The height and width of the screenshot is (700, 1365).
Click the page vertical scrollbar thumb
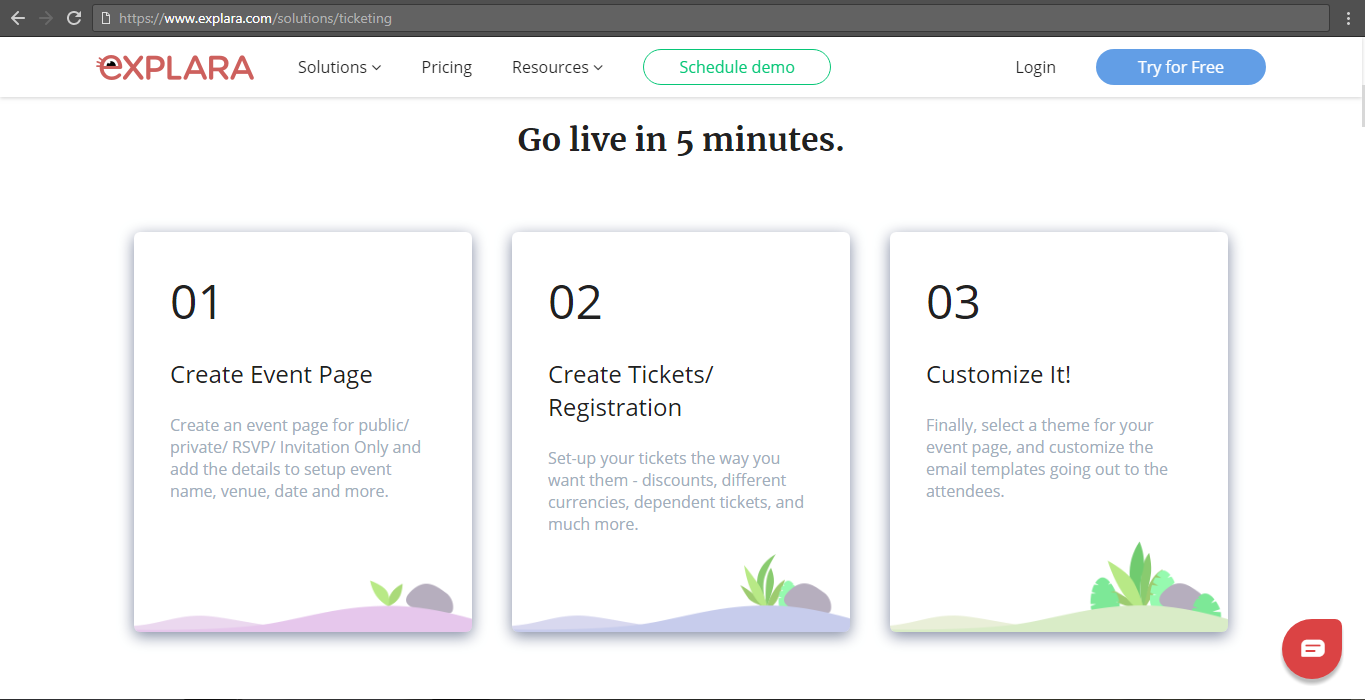[1361, 107]
